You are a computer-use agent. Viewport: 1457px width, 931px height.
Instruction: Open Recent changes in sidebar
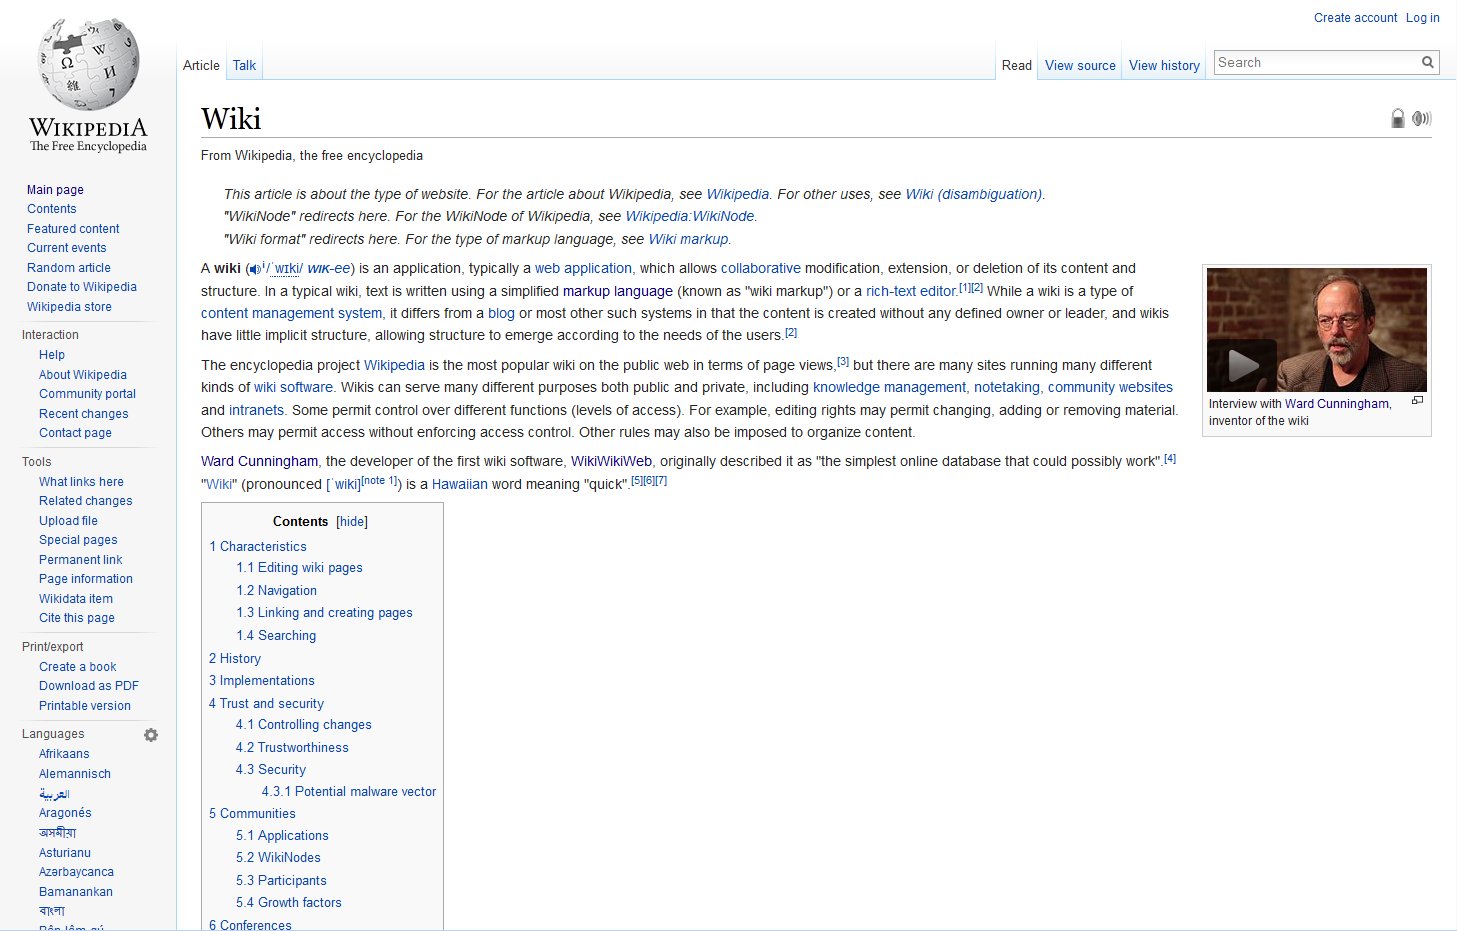[x=84, y=414]
